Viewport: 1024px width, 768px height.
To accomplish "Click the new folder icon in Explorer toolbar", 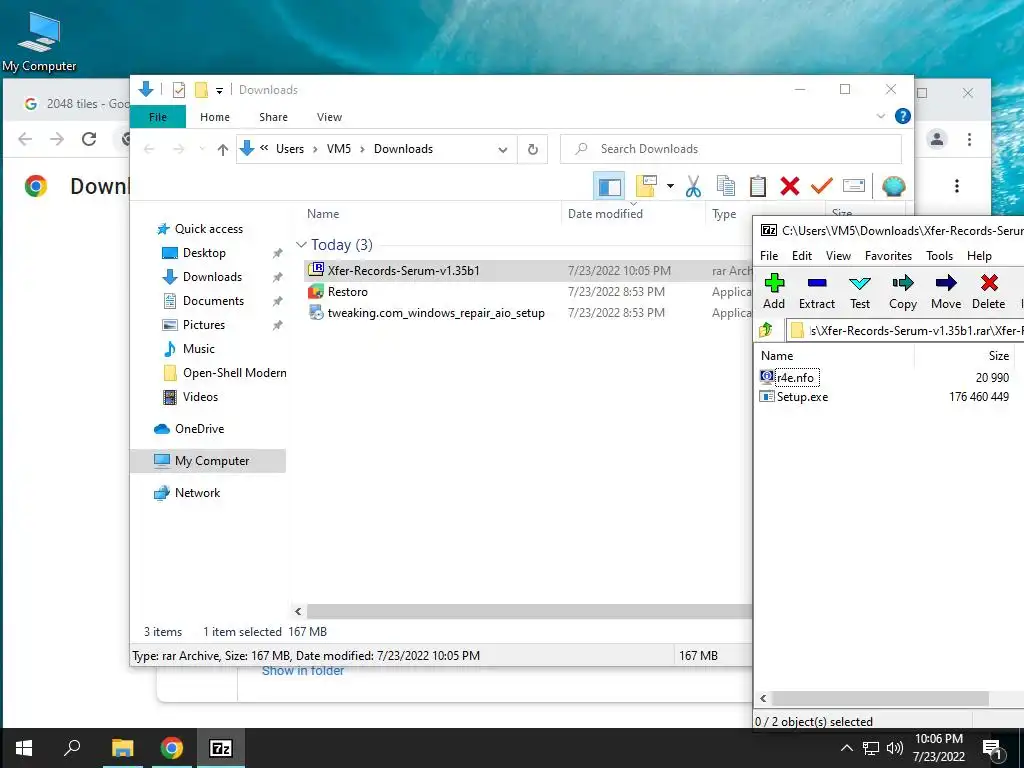I will [x=645, y=186].
